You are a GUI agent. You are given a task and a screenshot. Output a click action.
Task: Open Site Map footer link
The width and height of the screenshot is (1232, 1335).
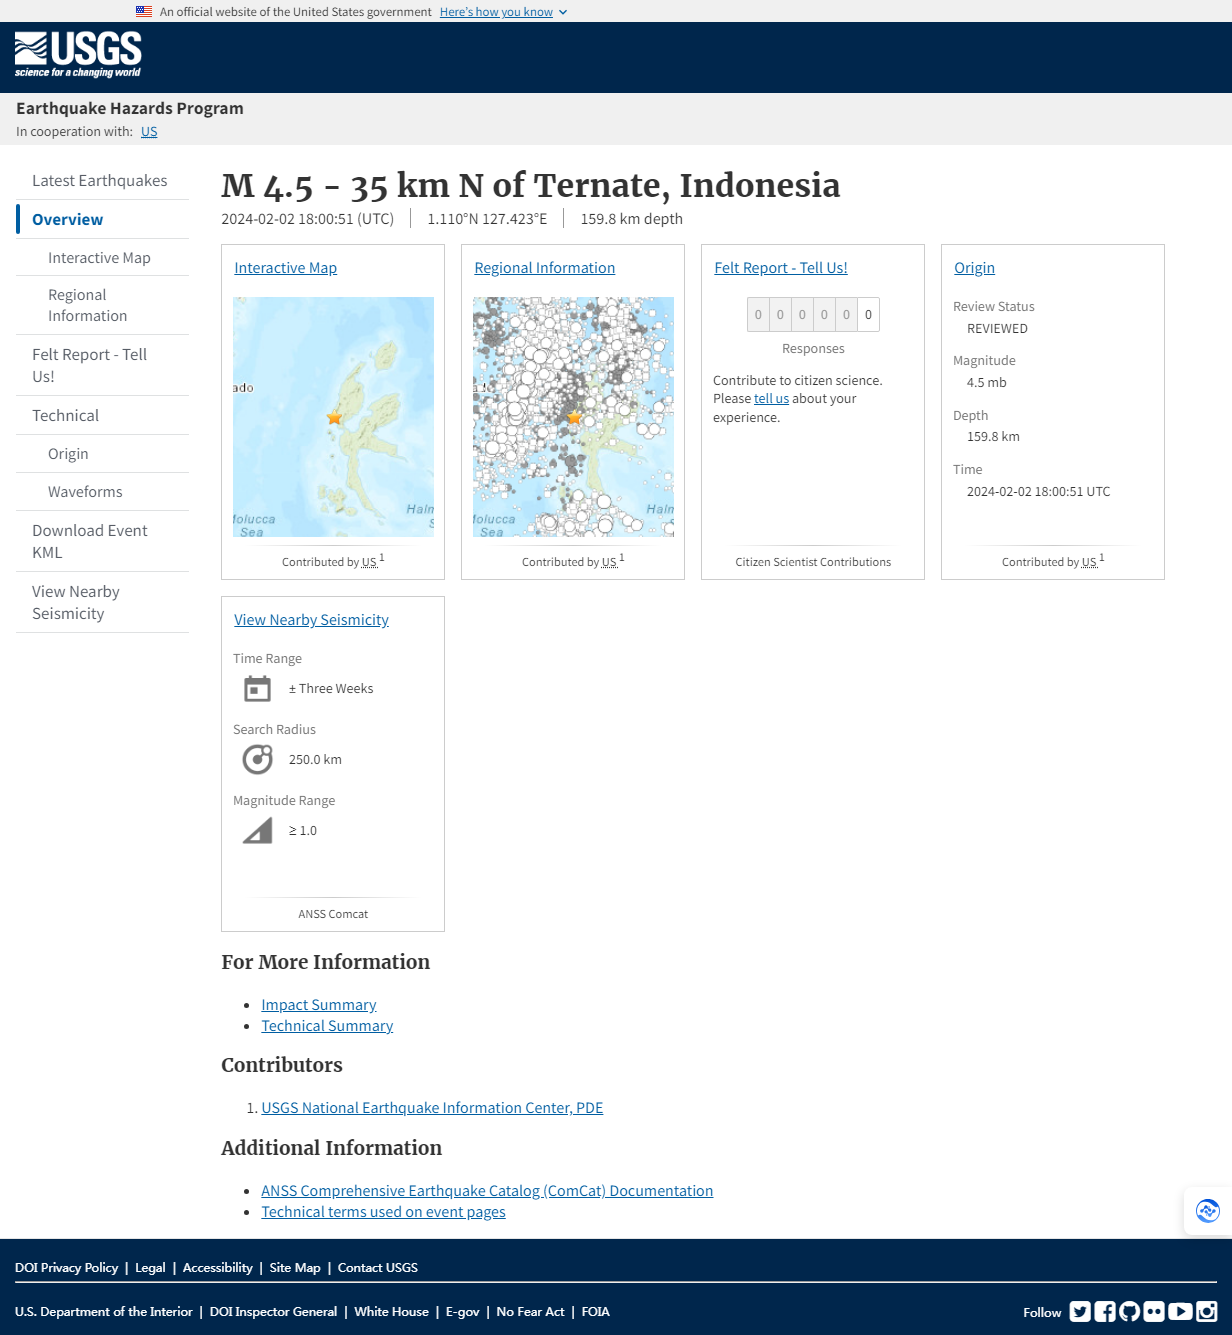(295, 1268)
